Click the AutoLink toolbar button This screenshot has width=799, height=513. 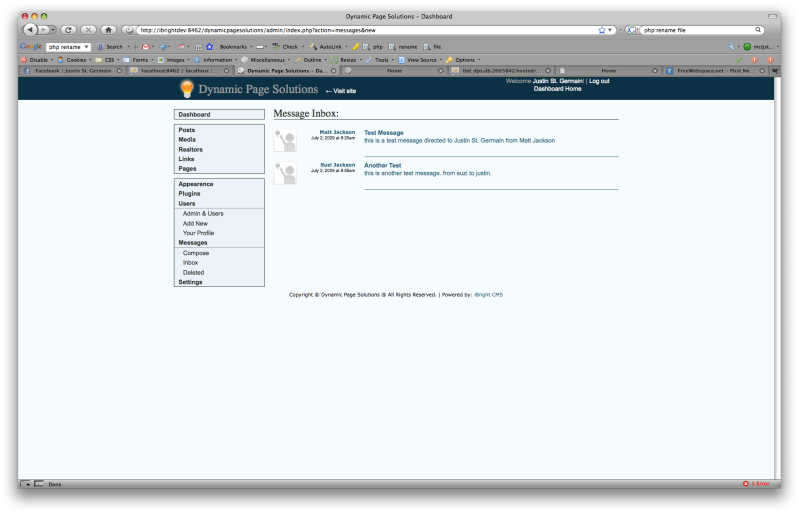click(326, 46)
